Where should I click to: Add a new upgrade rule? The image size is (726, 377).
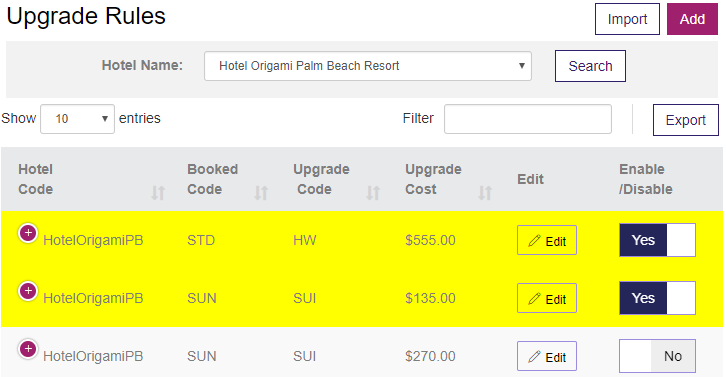pyautogui.click(x=692, y=19)
